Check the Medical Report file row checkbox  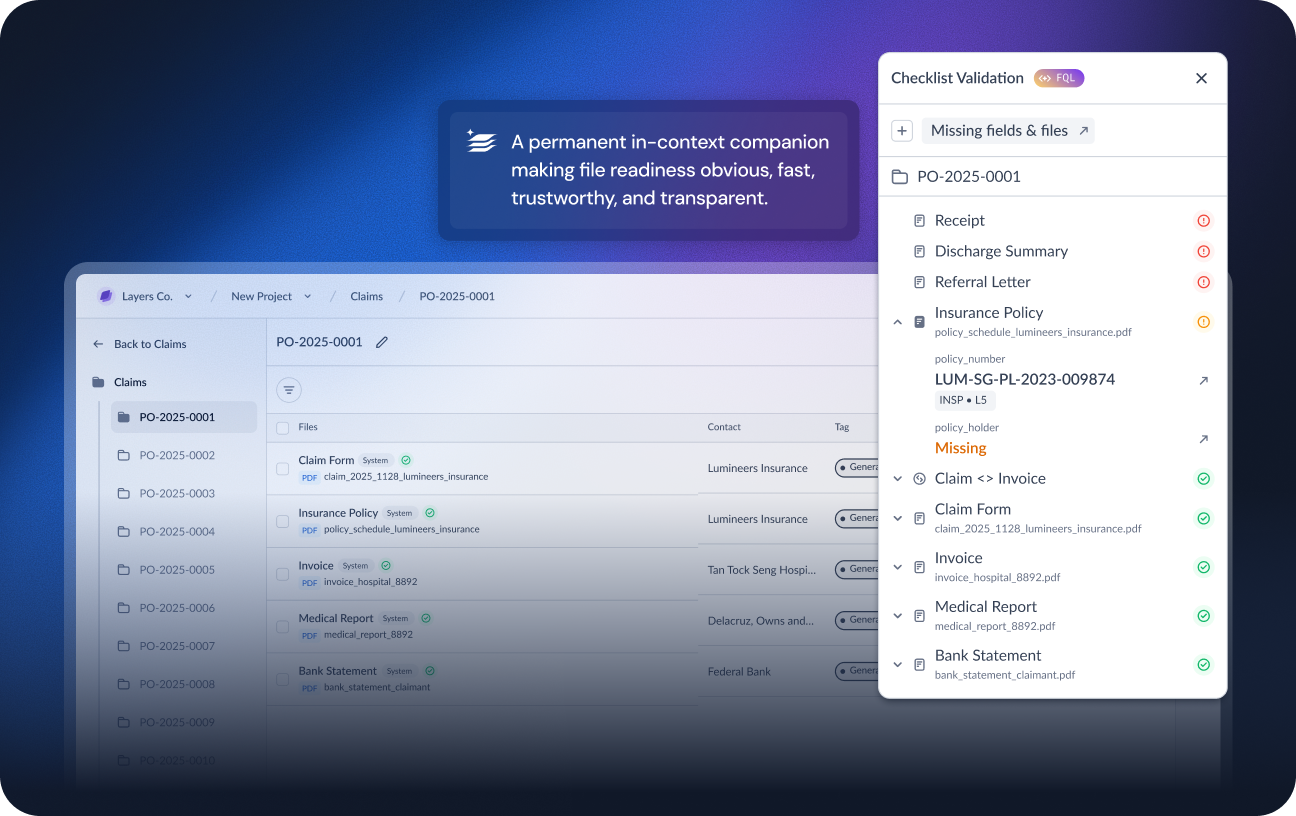283,627
